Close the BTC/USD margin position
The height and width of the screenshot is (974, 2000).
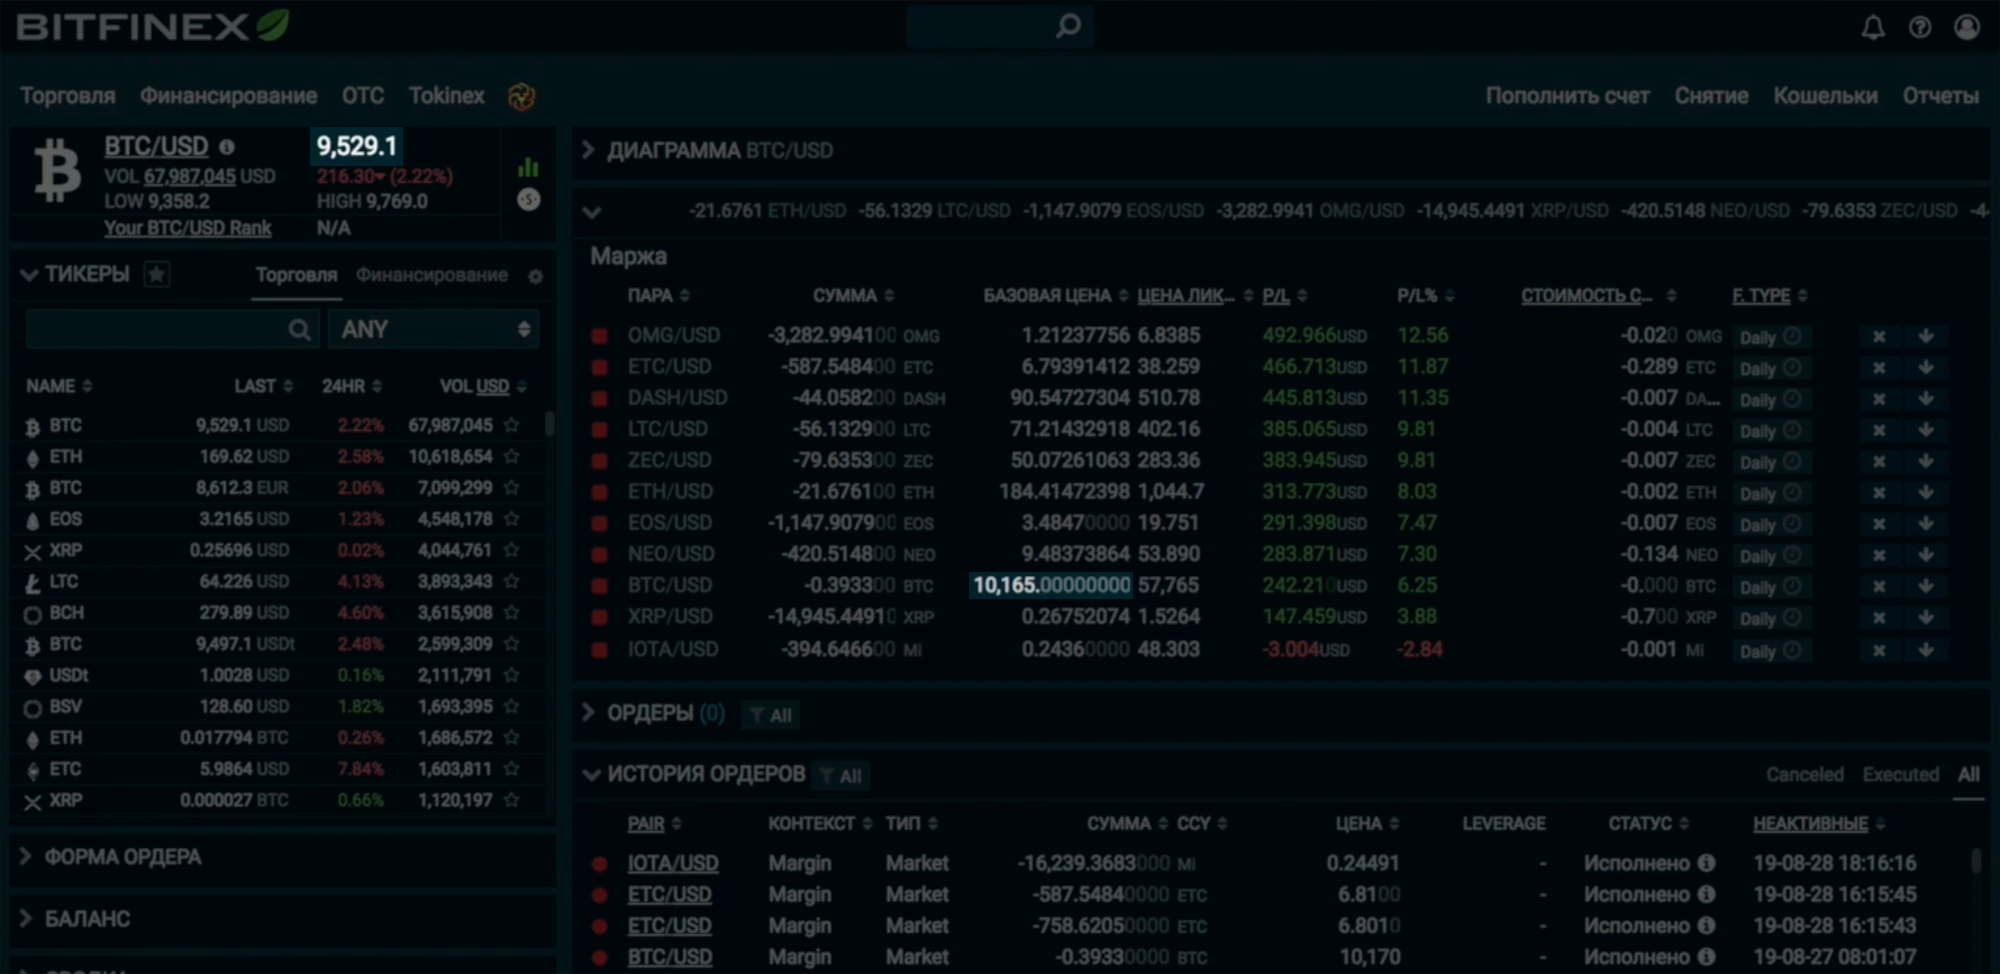pos(1879,586)
